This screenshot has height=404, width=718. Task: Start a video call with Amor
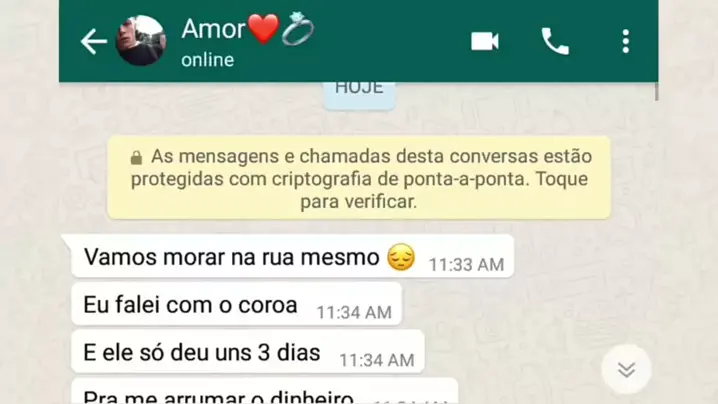pos(484,41)
